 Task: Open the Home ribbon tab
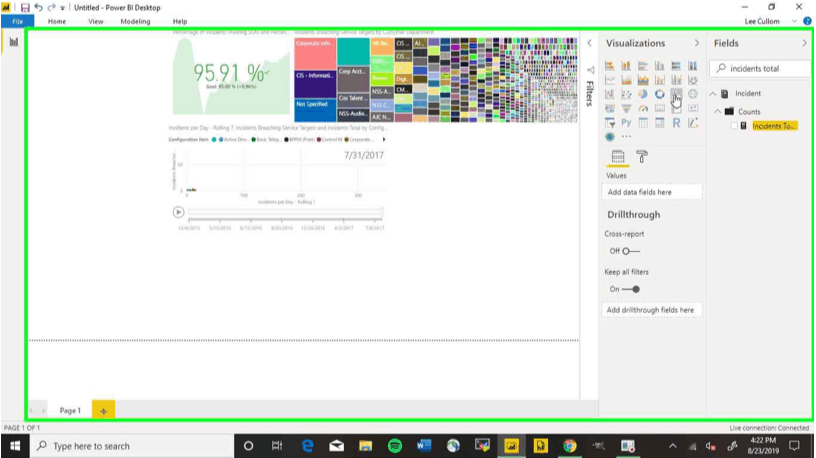[57, 21]
